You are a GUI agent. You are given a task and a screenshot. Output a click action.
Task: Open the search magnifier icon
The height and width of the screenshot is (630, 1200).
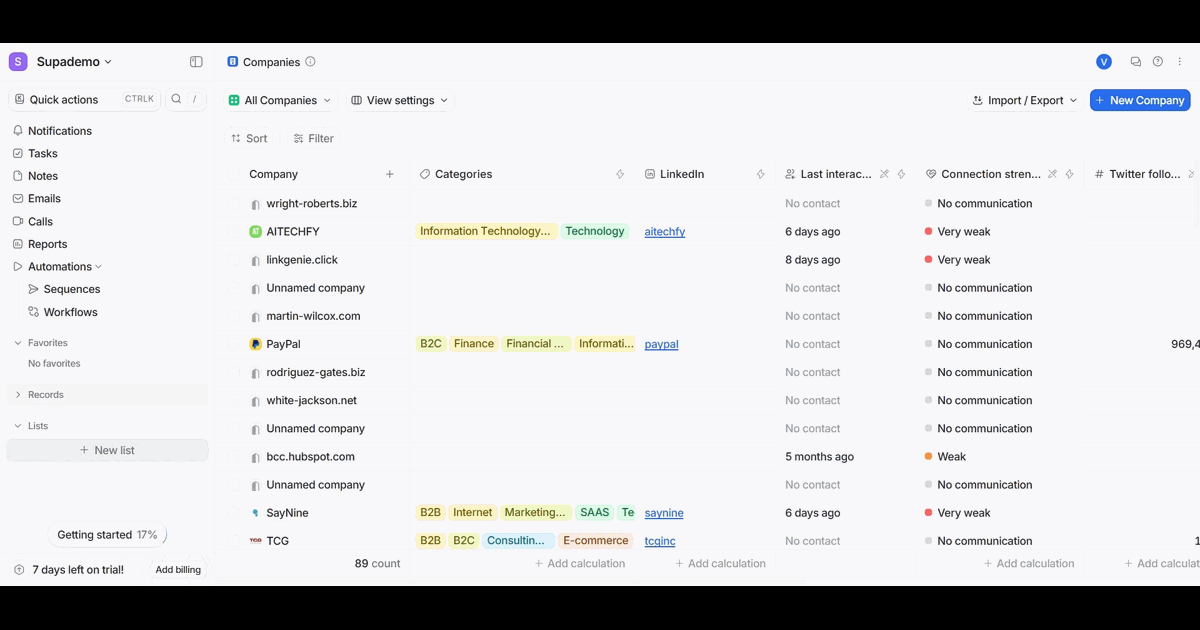[176, 99]
